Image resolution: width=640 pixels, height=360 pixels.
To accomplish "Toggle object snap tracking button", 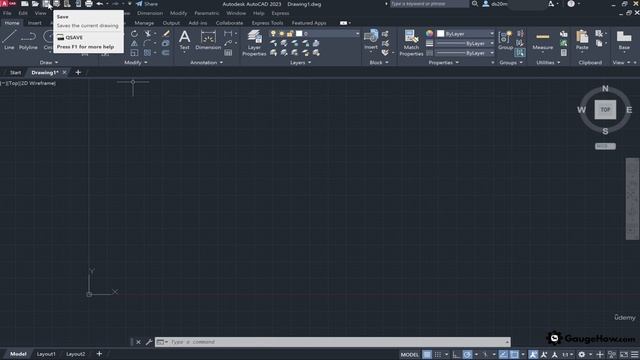I will (x=504, y=354).
